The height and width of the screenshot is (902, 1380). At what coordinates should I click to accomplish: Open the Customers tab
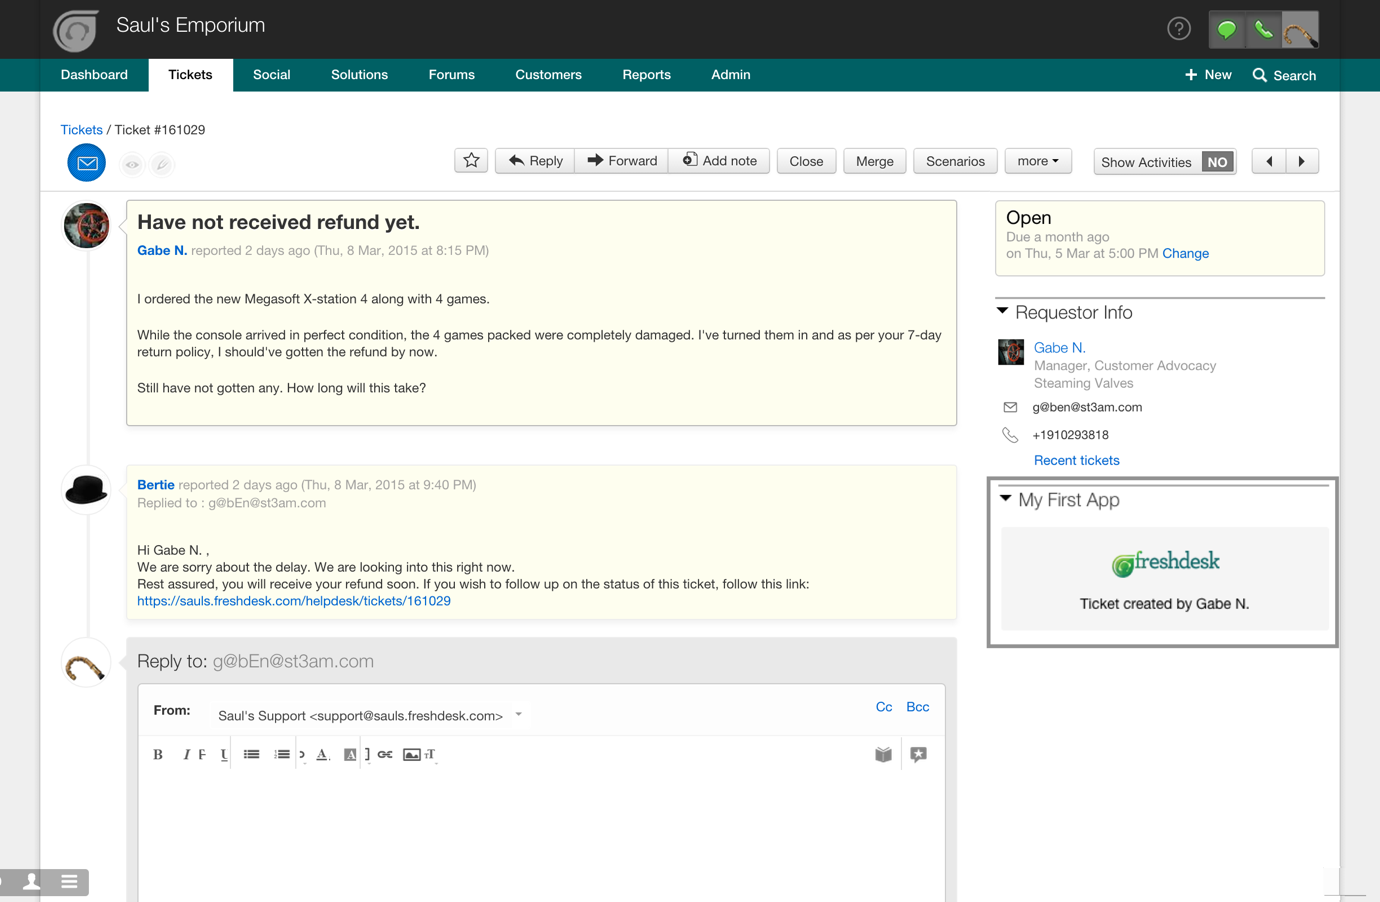[548, 75]
